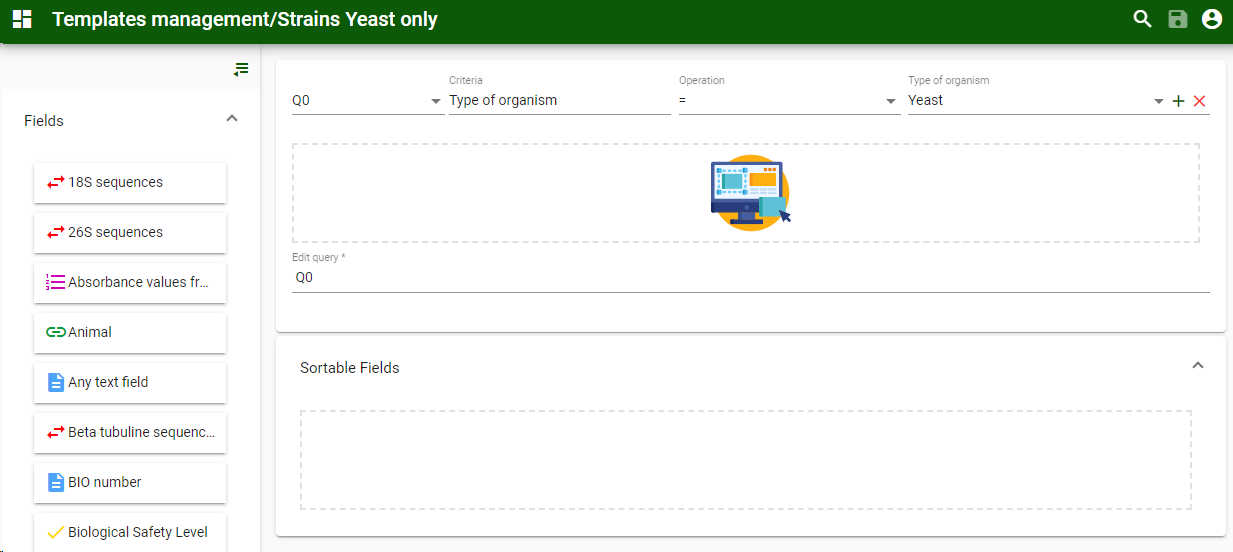Click the search magnifier icon
The height and width of the screenshot is (552, 1233).
[x=1142, y=19]
